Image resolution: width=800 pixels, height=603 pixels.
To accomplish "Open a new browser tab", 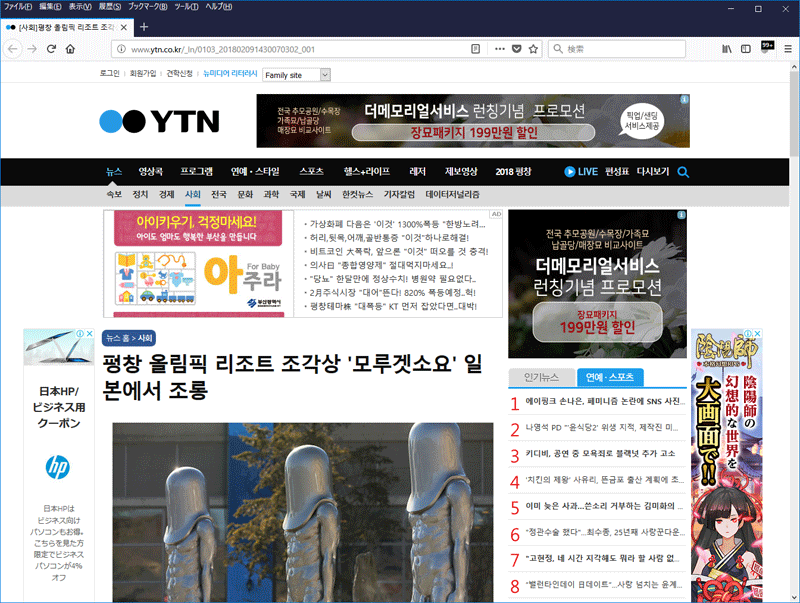I will [x=144, y=27].
